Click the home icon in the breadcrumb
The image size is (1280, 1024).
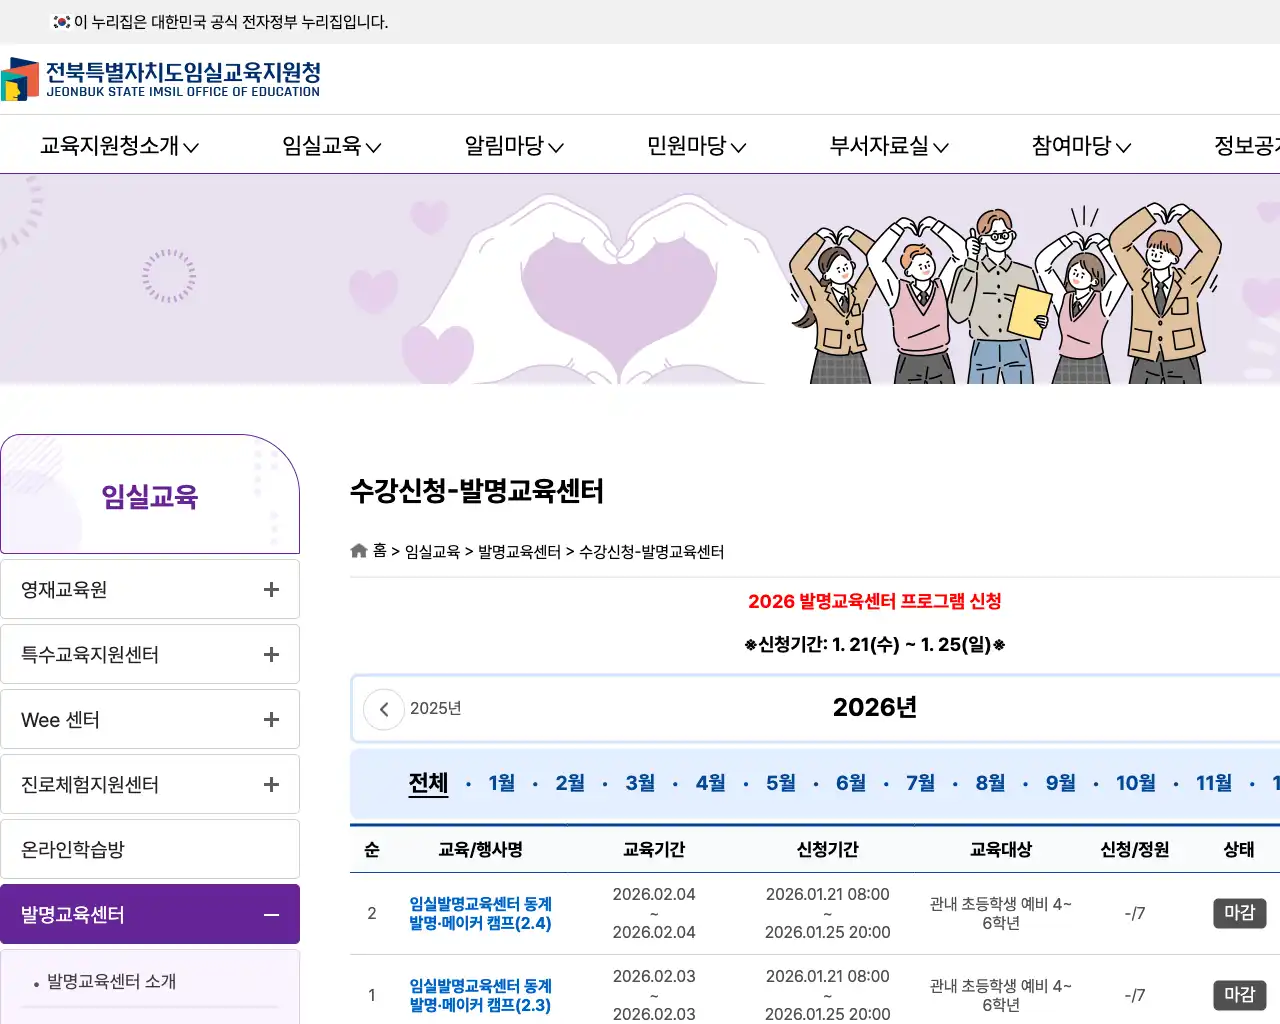(x=358, y=550)
